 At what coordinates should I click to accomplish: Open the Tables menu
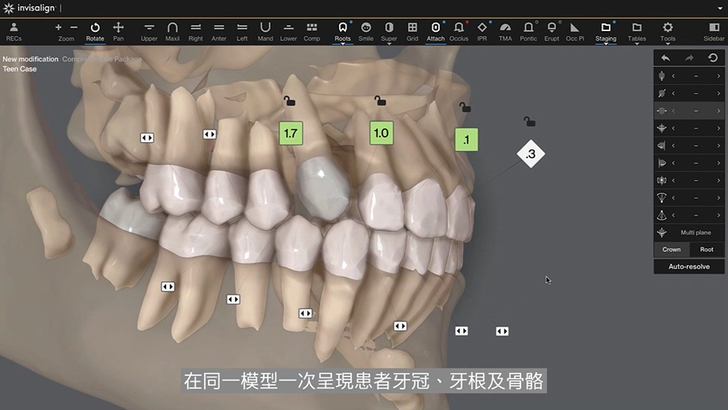click(637, 32)
